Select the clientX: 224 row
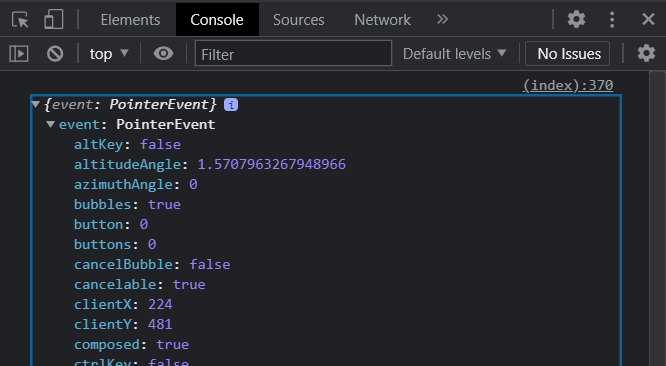 tap(123, 304)
